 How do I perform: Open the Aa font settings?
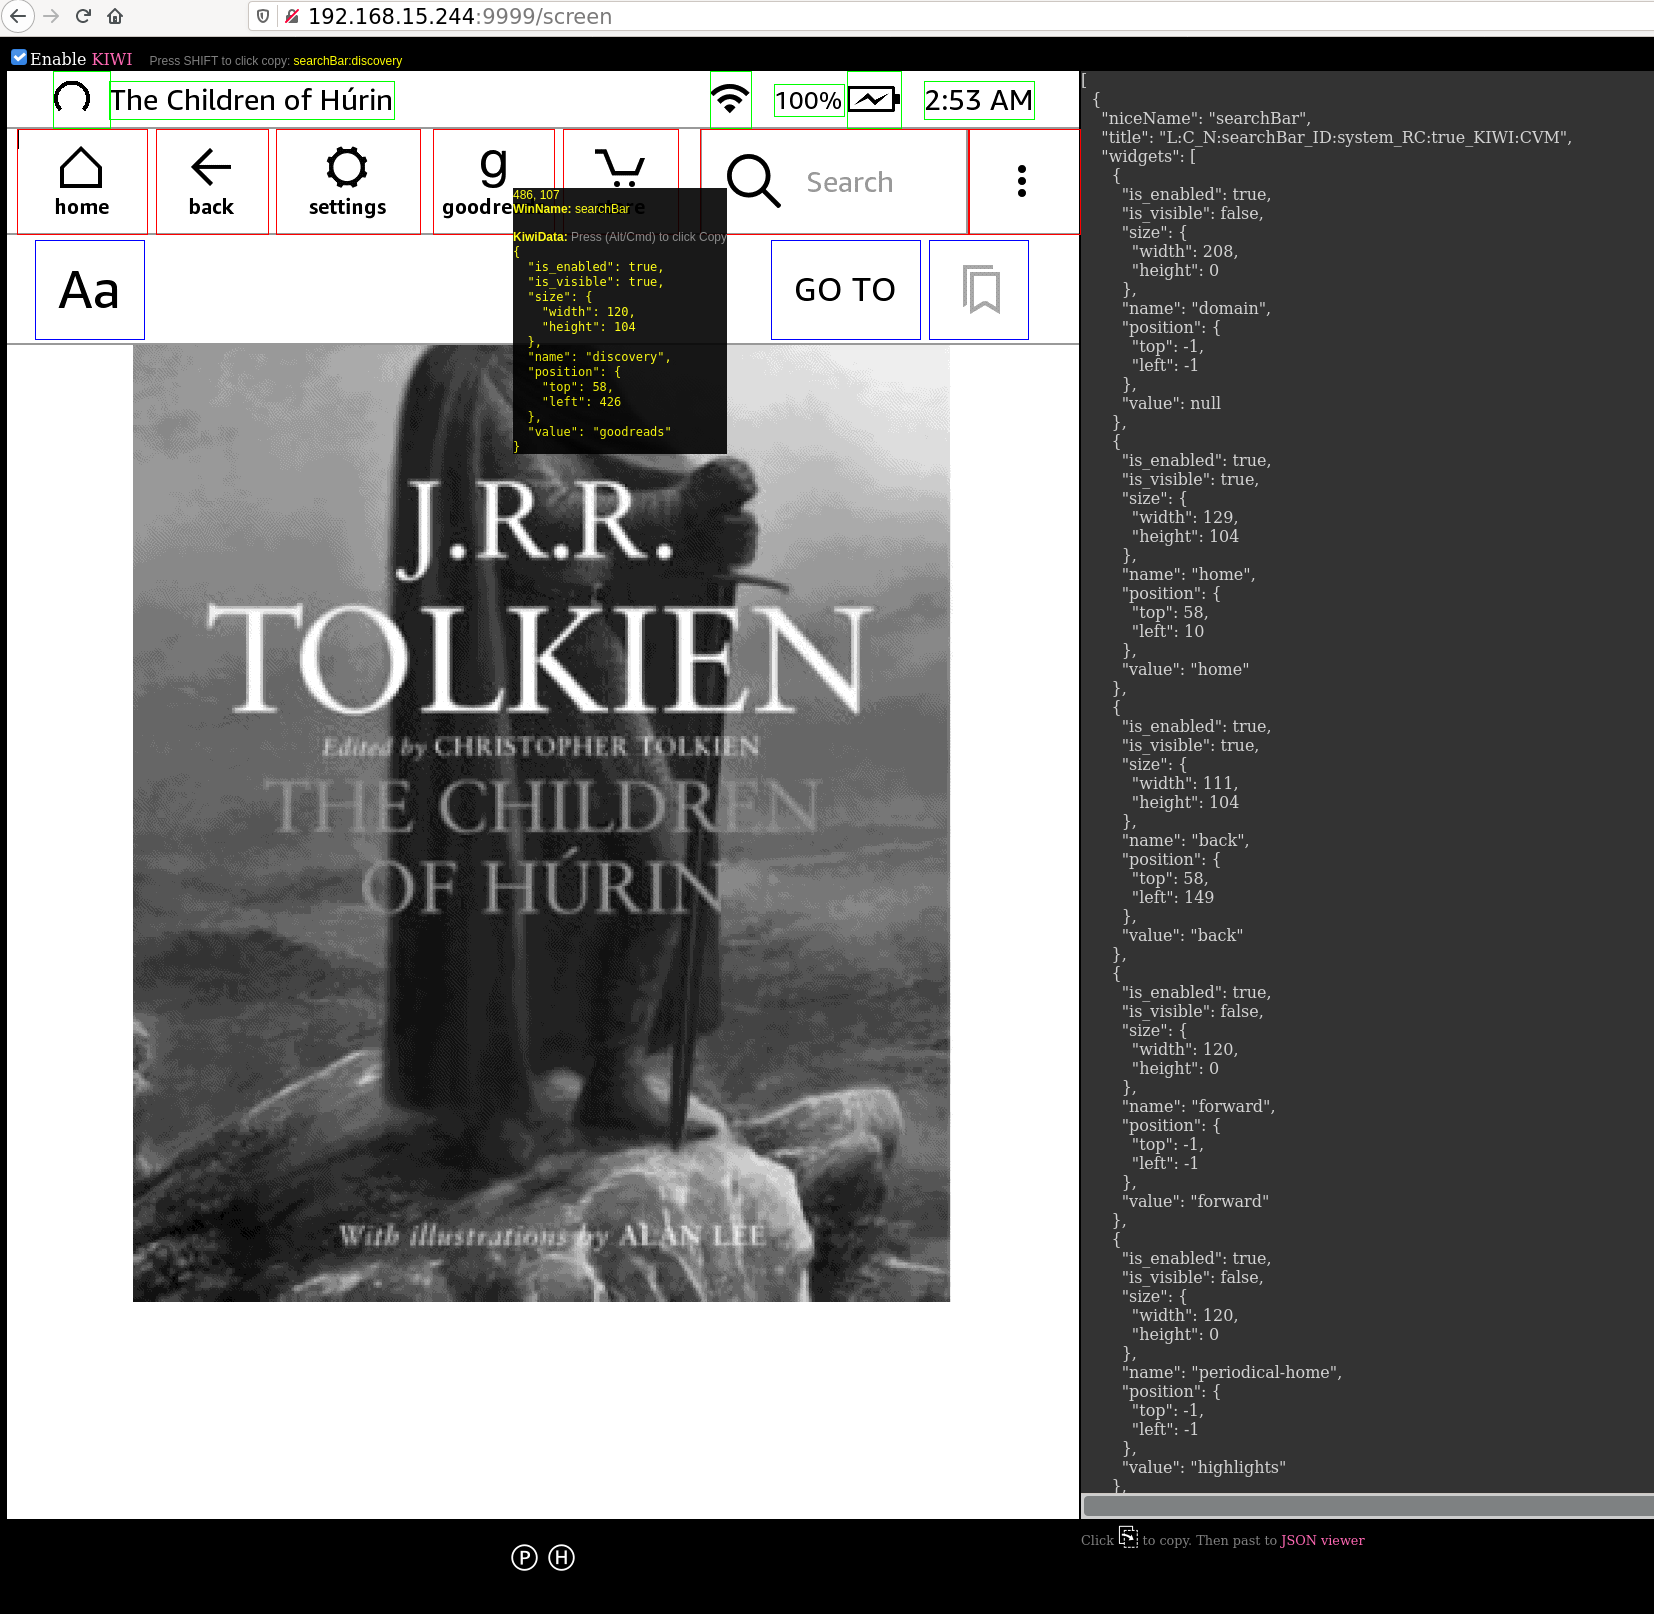click(90, 290)
